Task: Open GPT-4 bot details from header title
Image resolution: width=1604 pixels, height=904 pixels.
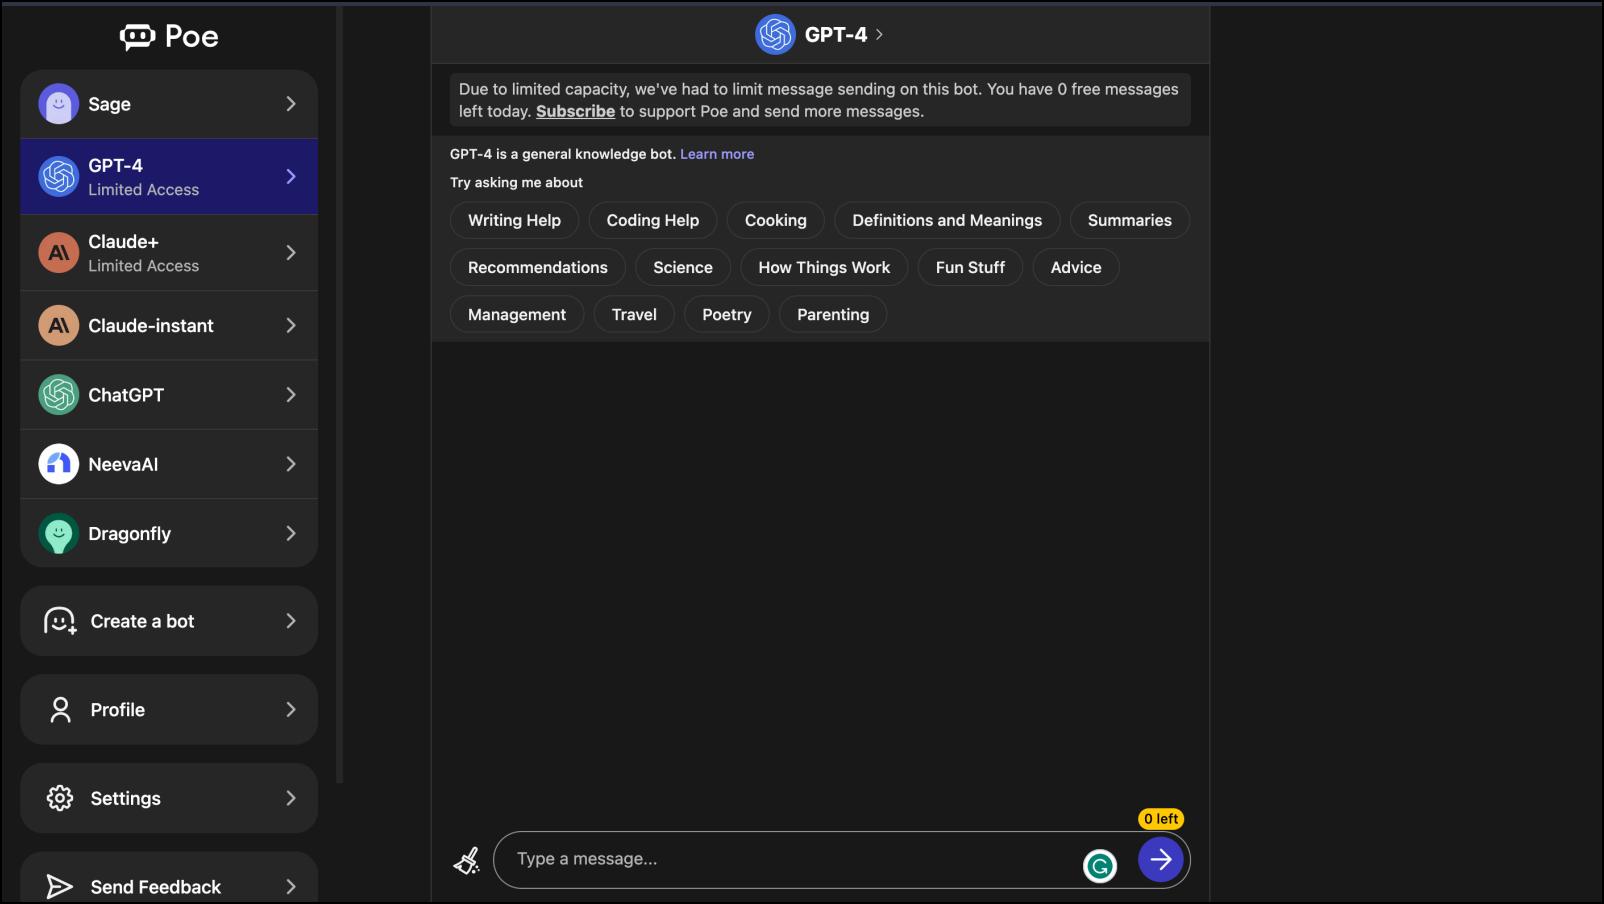Action: point(843,35)
